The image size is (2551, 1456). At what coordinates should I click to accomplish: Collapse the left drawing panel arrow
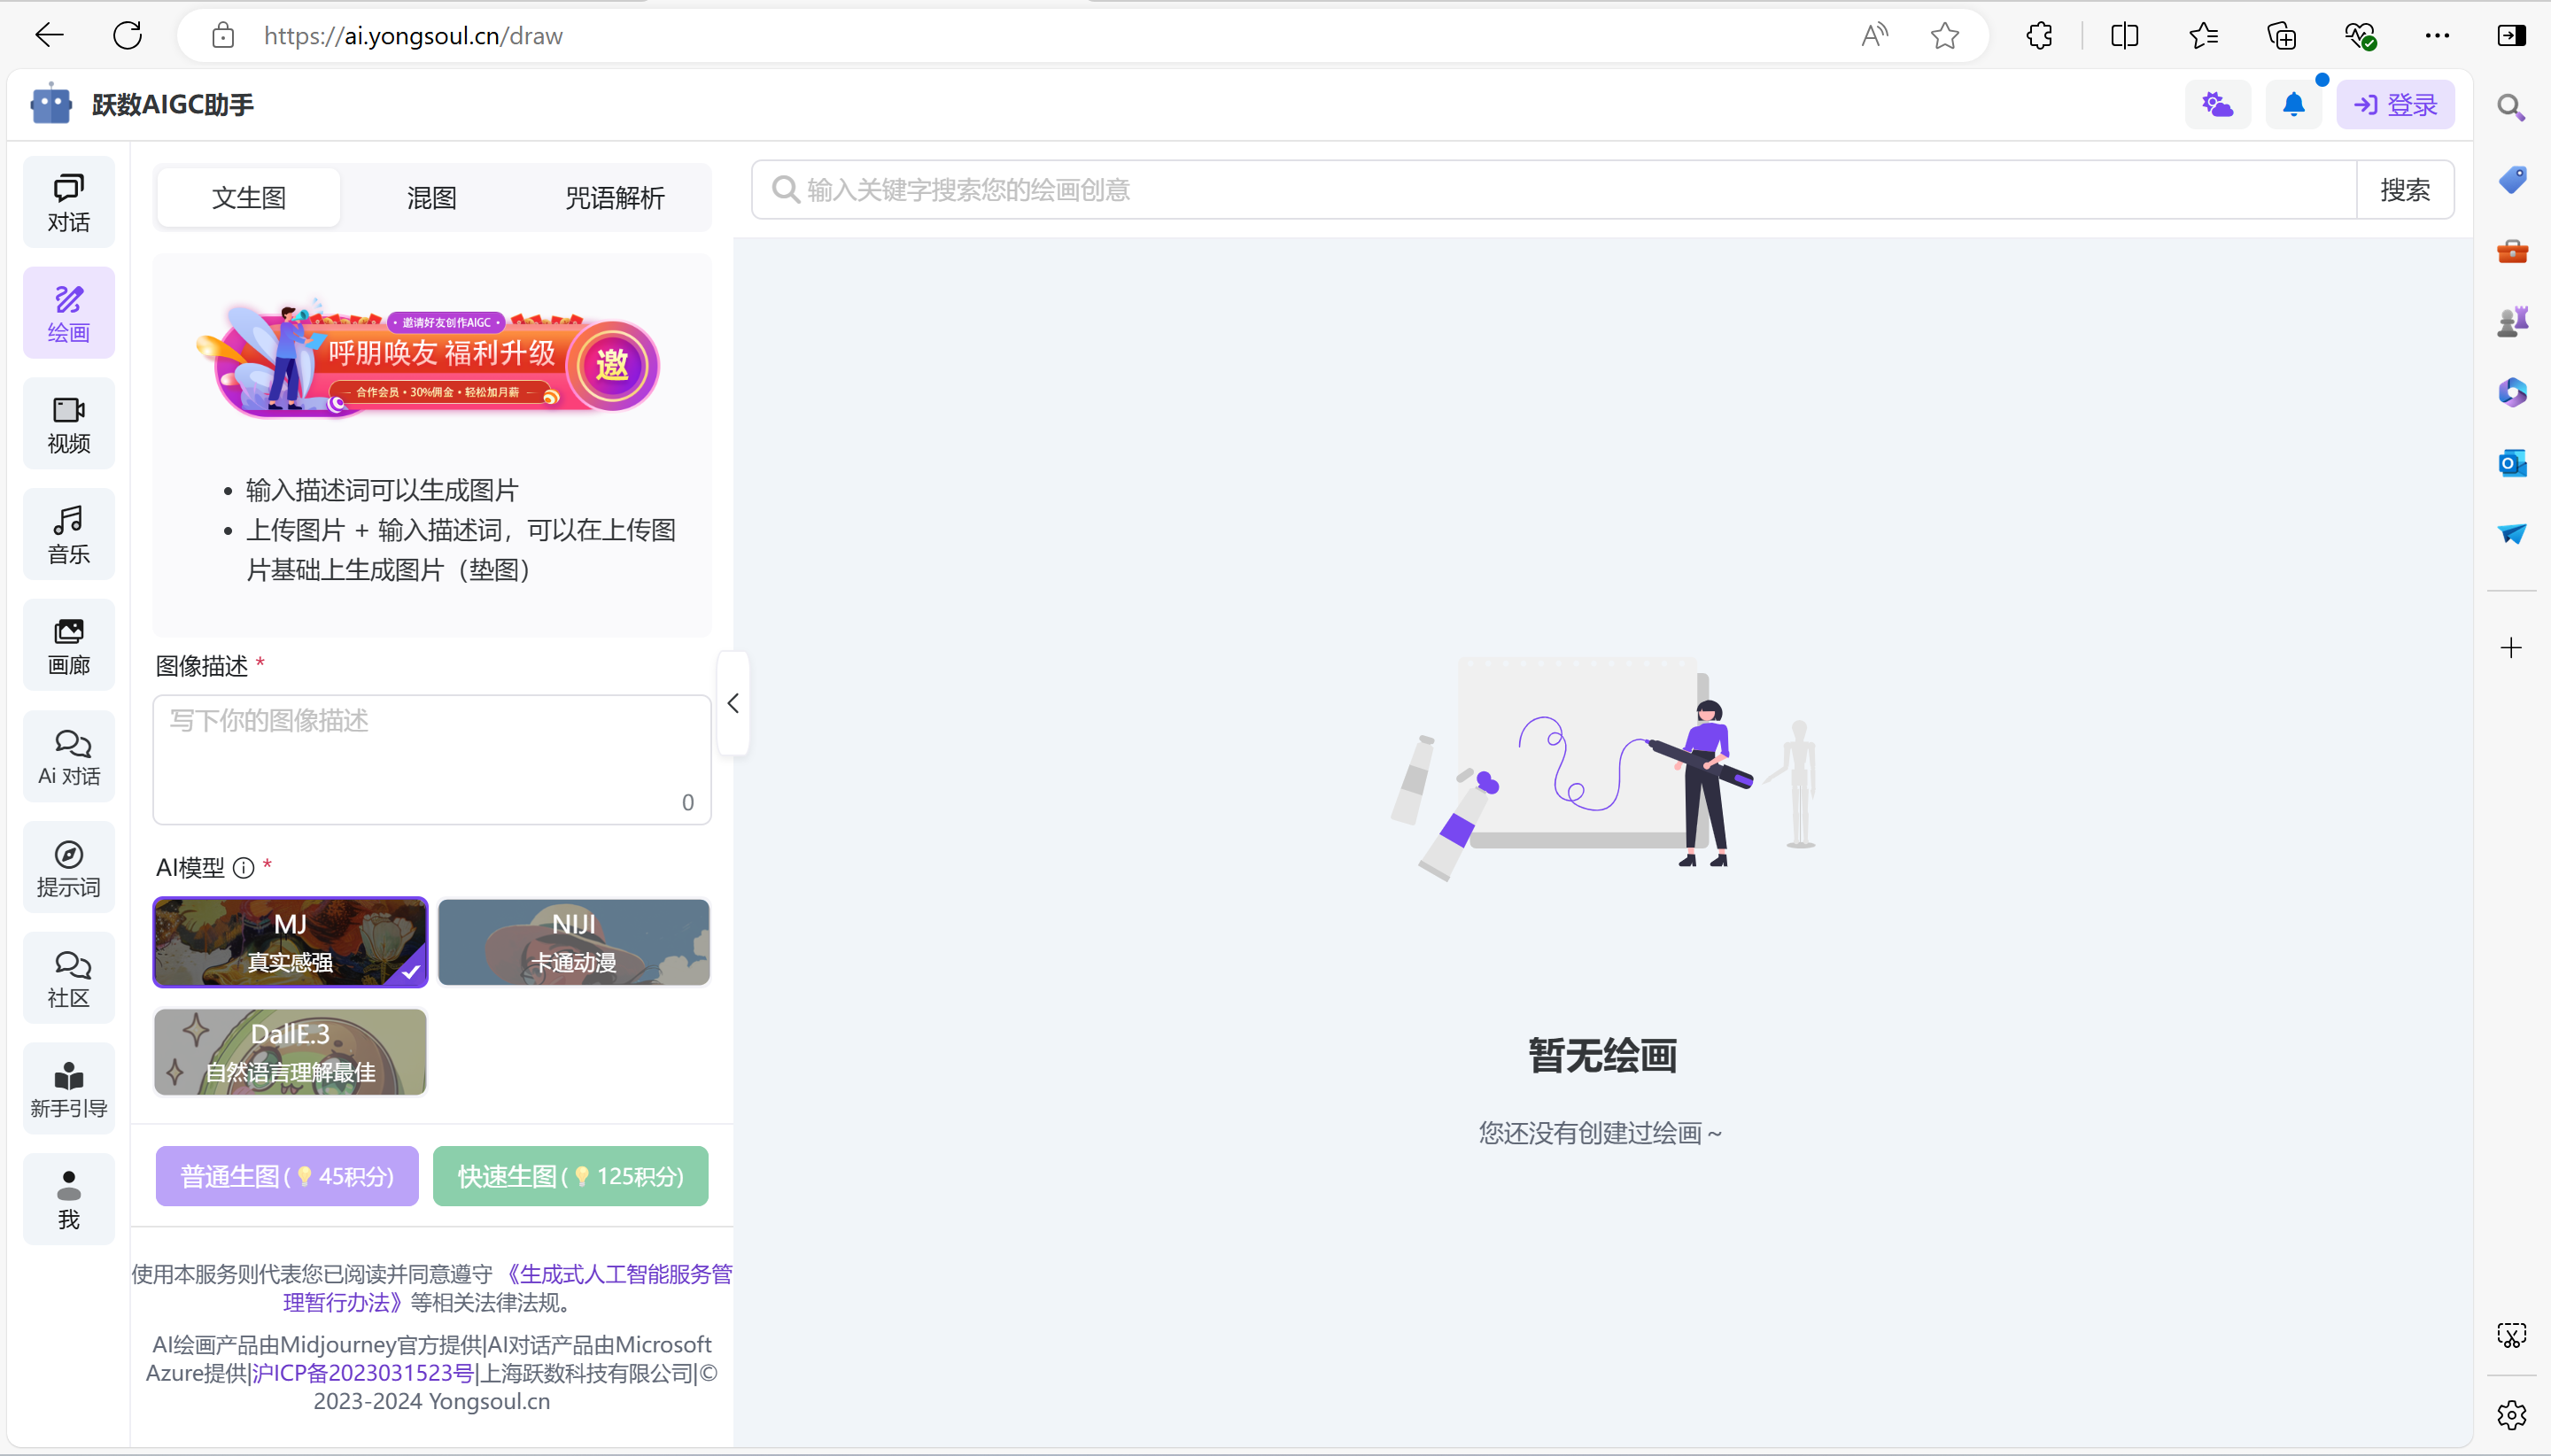coord(733,703)
